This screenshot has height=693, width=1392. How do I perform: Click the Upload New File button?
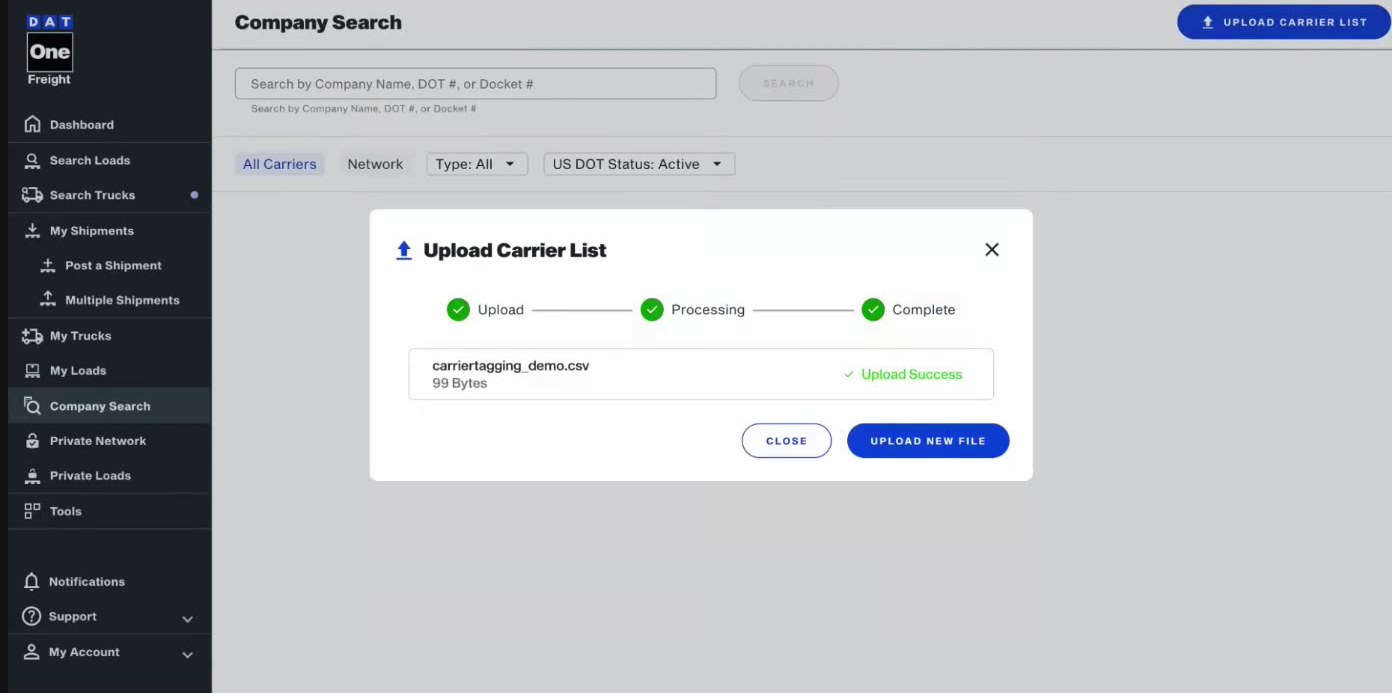click(927, 441)
